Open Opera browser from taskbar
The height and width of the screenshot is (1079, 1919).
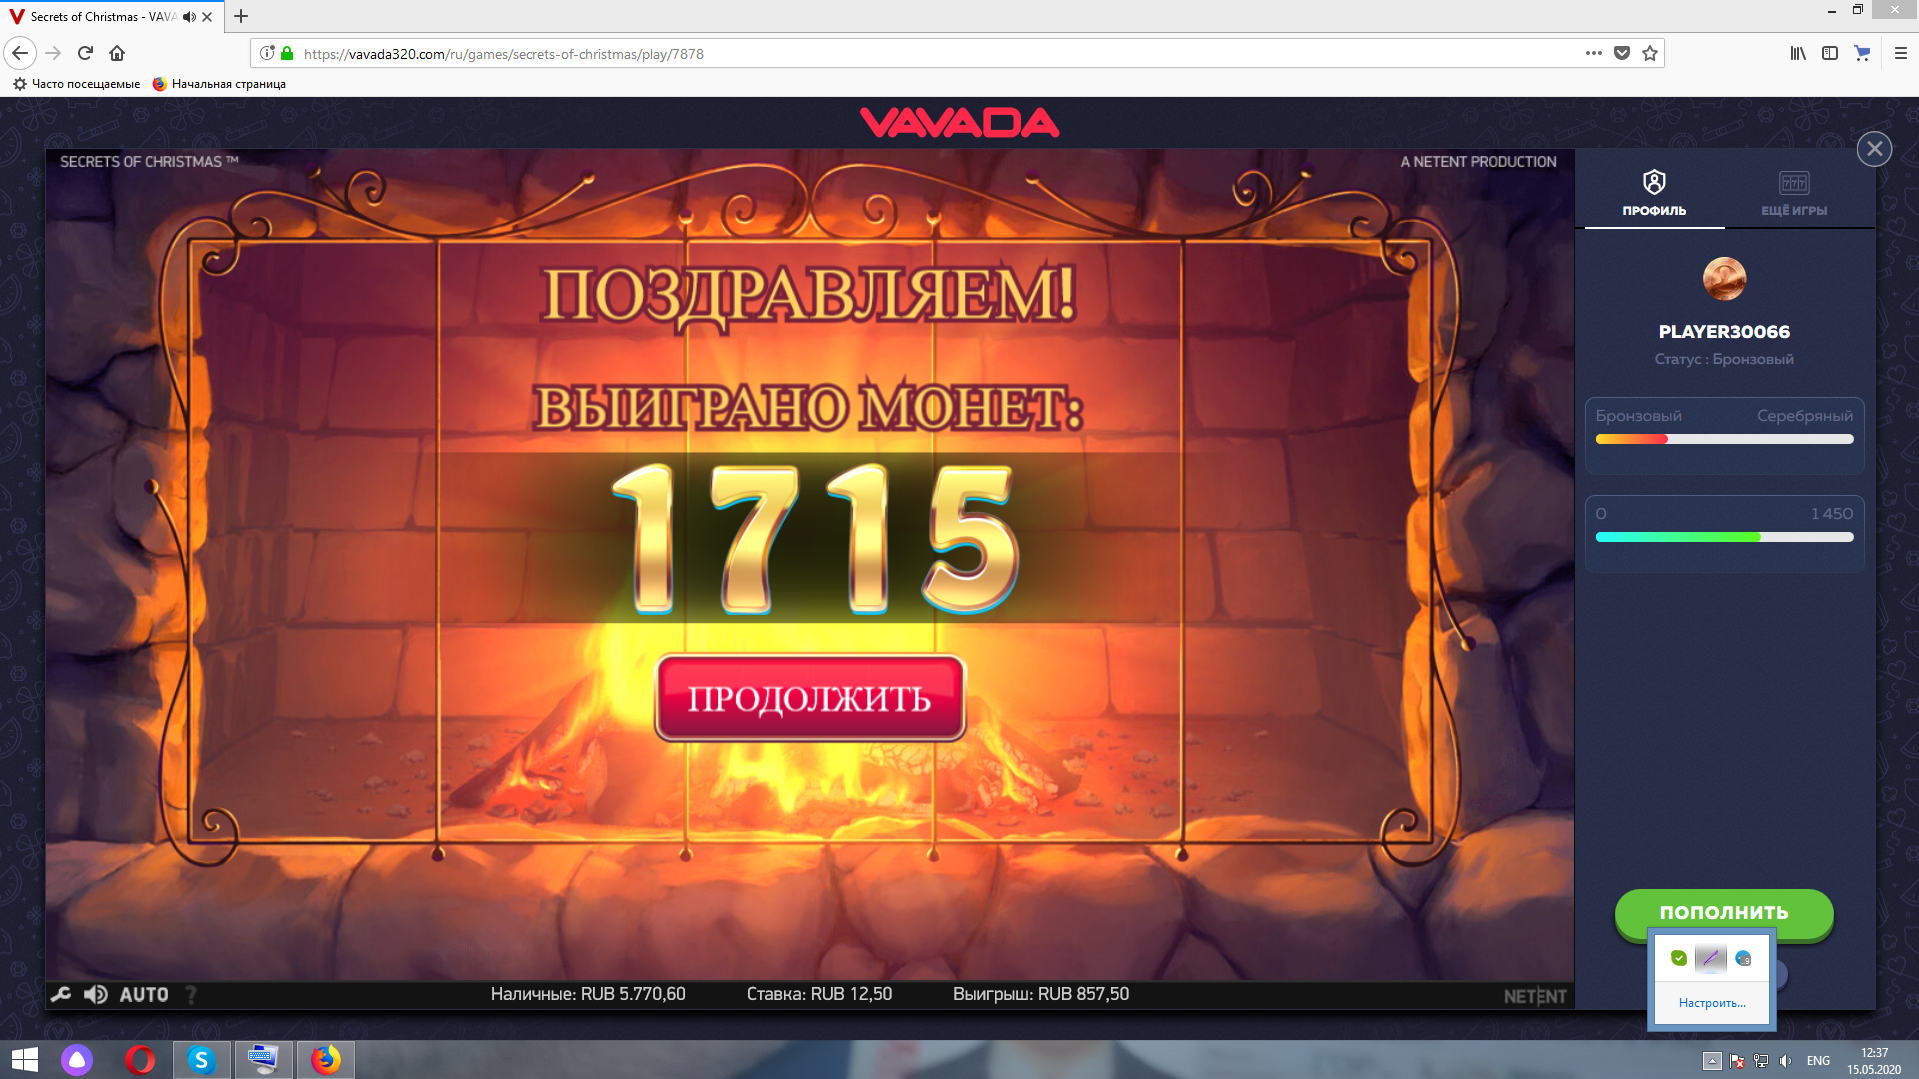[140, 1060]
